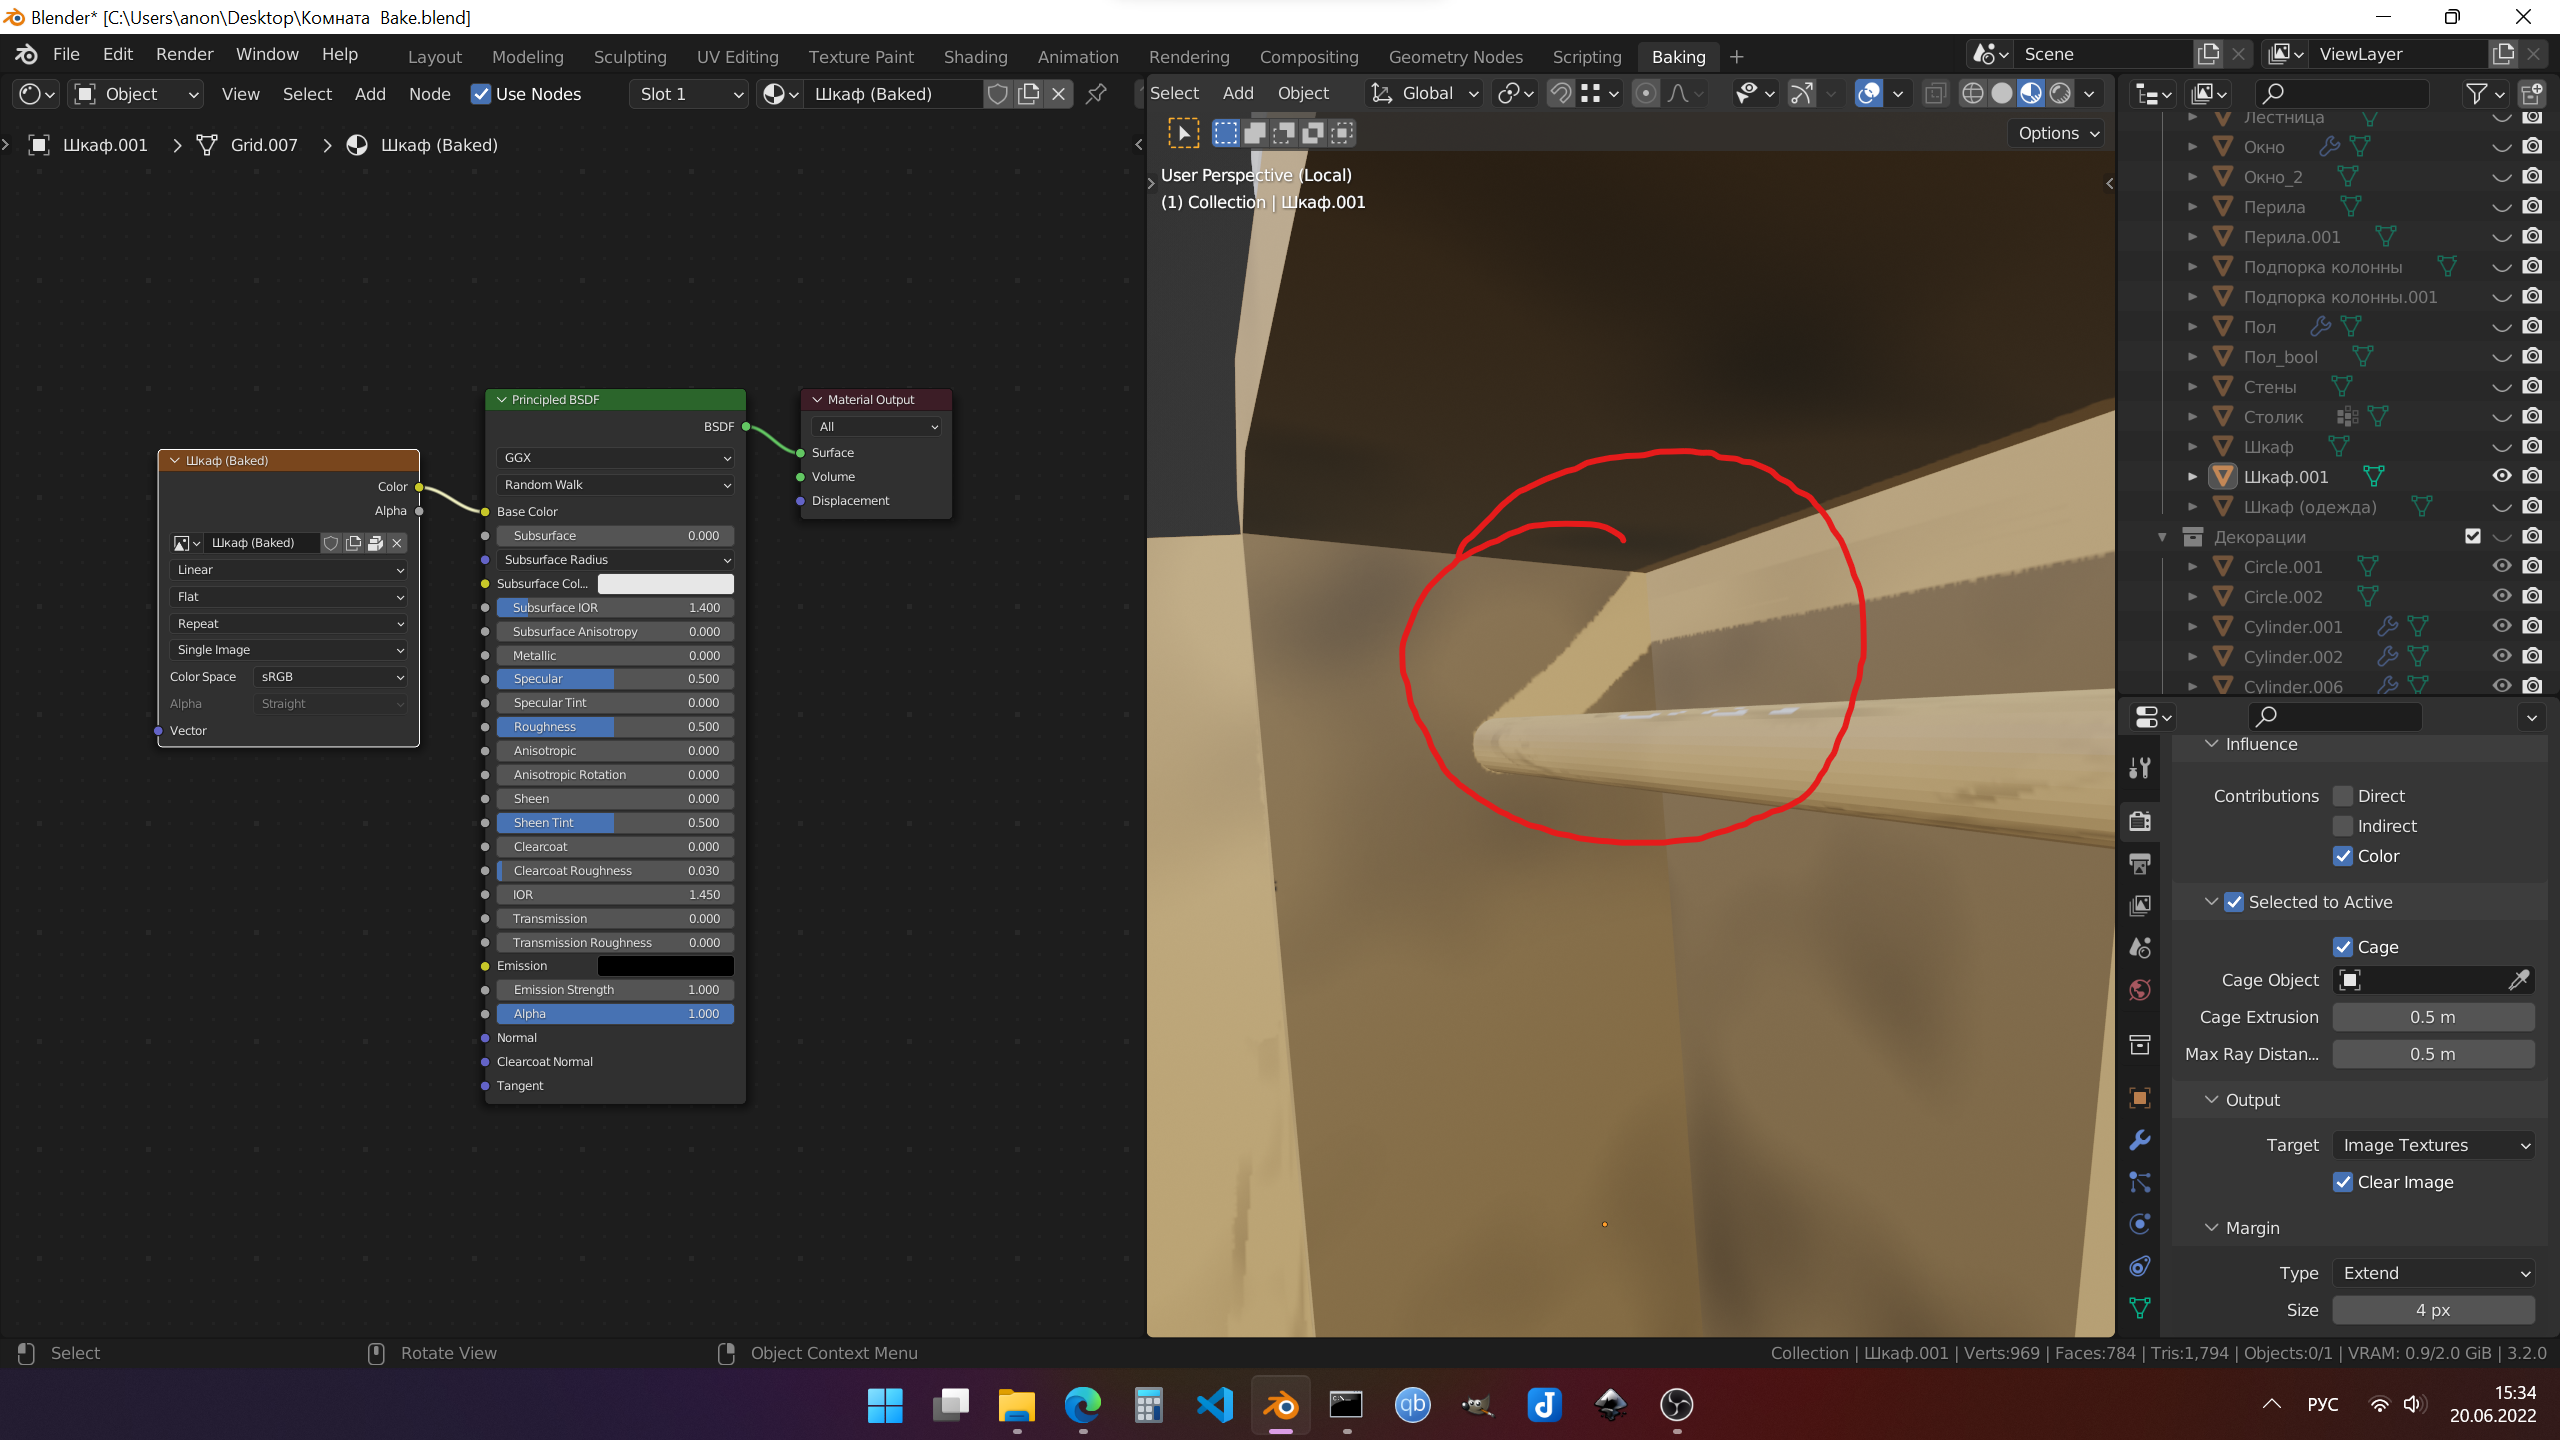Click the Cage Object eyedropper icon
This screenshot has height=1440, width=2560.
click(x=2519, y=980)
